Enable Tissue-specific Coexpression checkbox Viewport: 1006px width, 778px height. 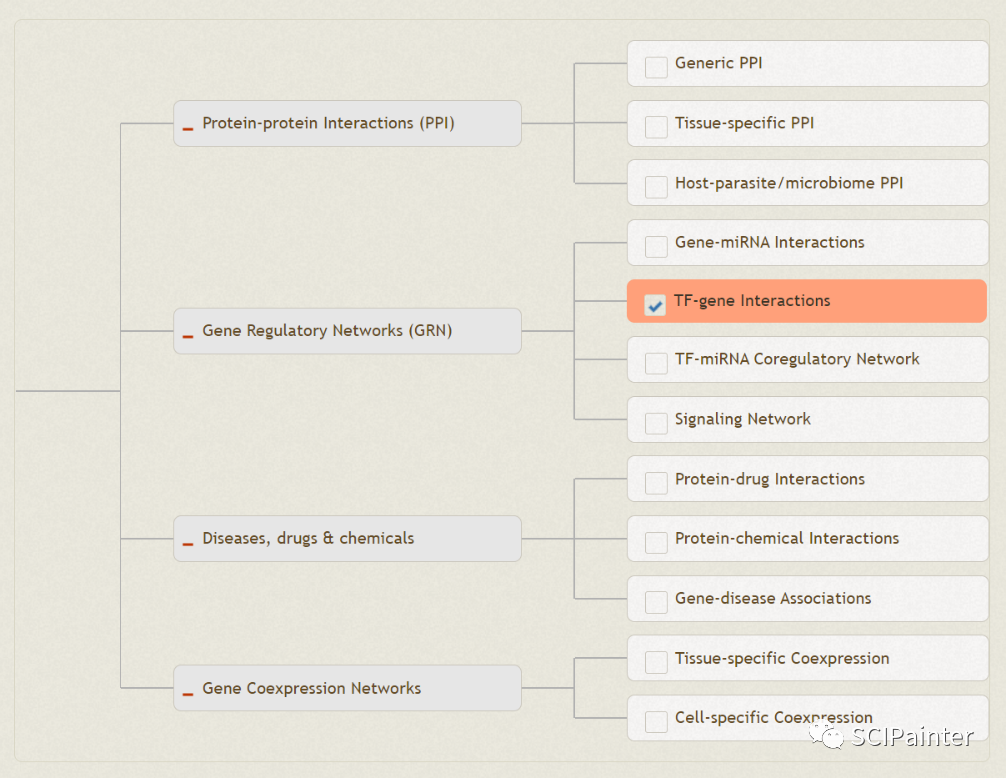pyautogui.click(x=656, y=662)
